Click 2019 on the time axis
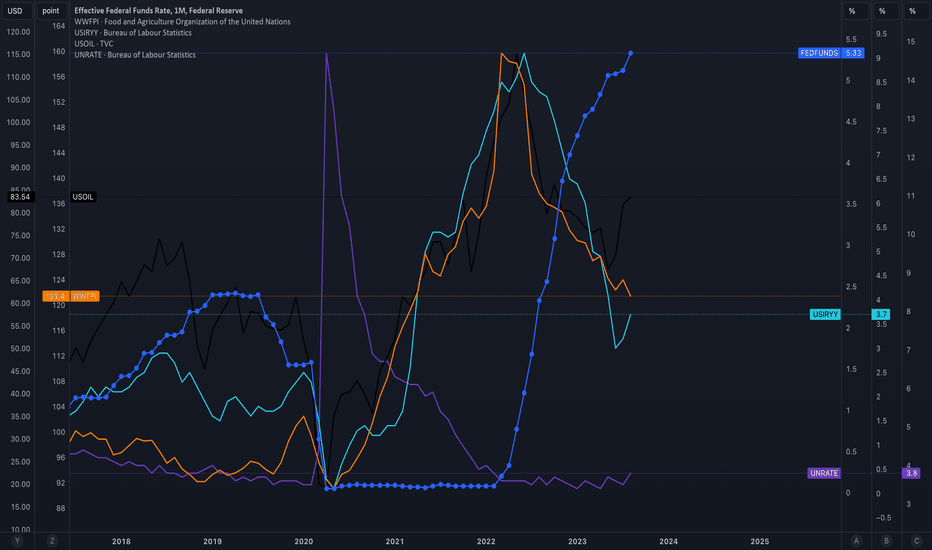The width and height of the screenshot is (932, 550). 212,541
